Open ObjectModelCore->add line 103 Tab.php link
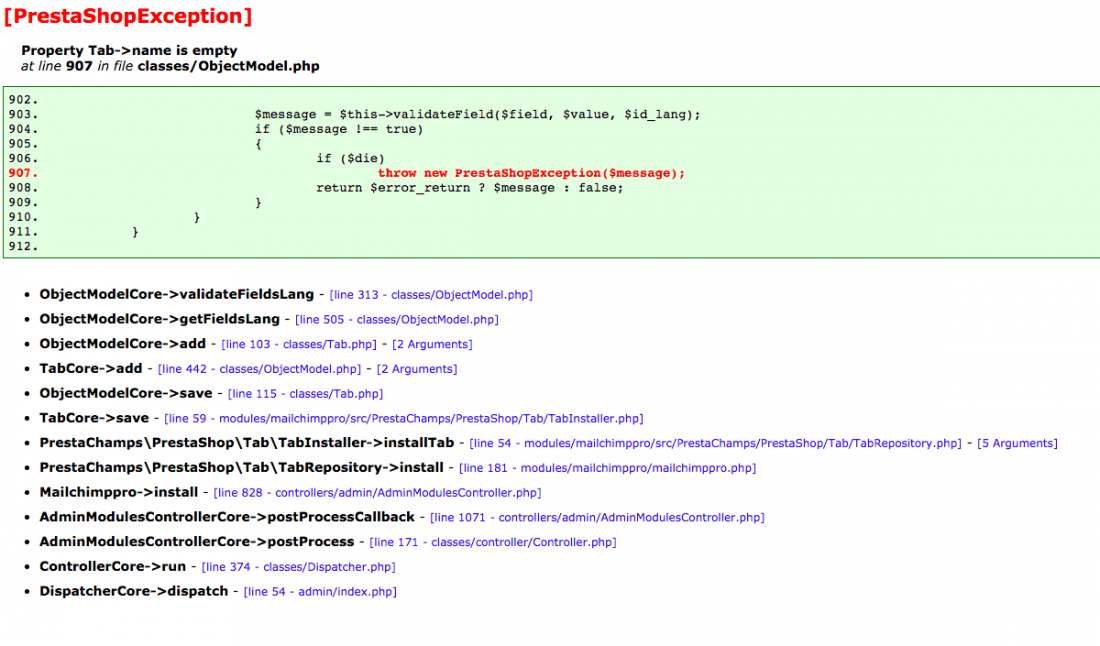 299,344
